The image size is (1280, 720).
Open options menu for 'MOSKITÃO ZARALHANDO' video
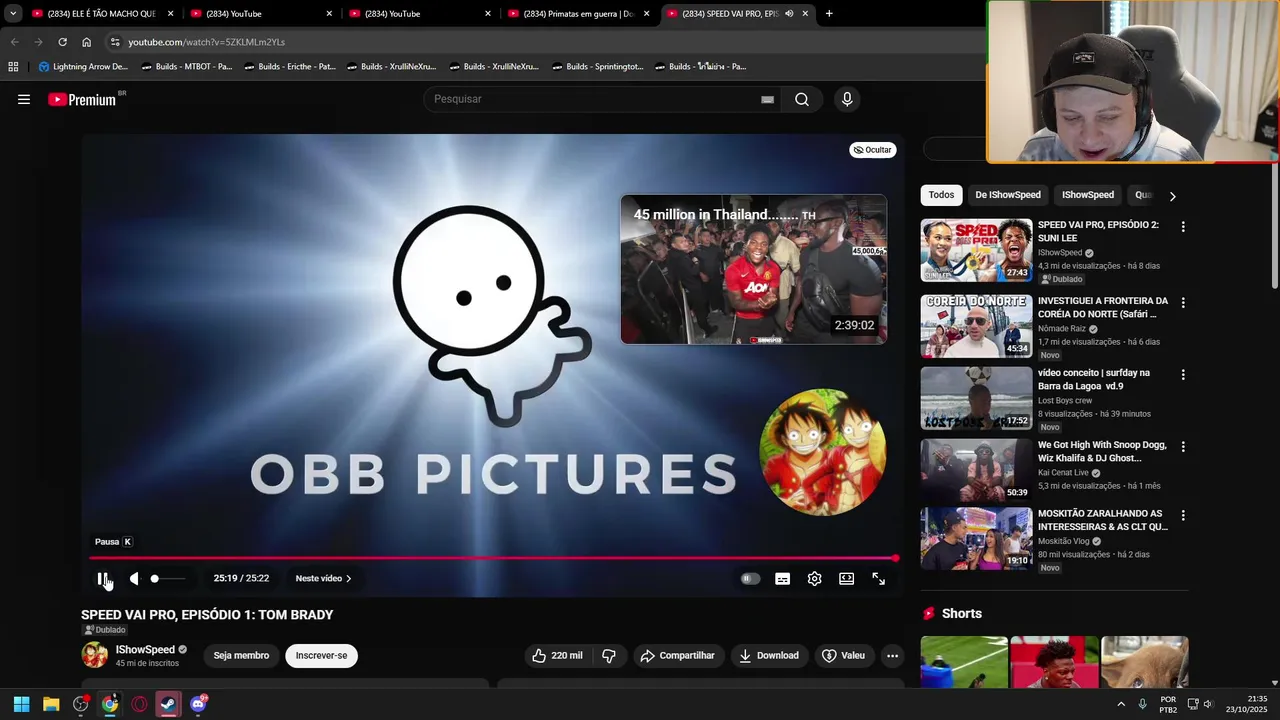(x=1183, y=515)
